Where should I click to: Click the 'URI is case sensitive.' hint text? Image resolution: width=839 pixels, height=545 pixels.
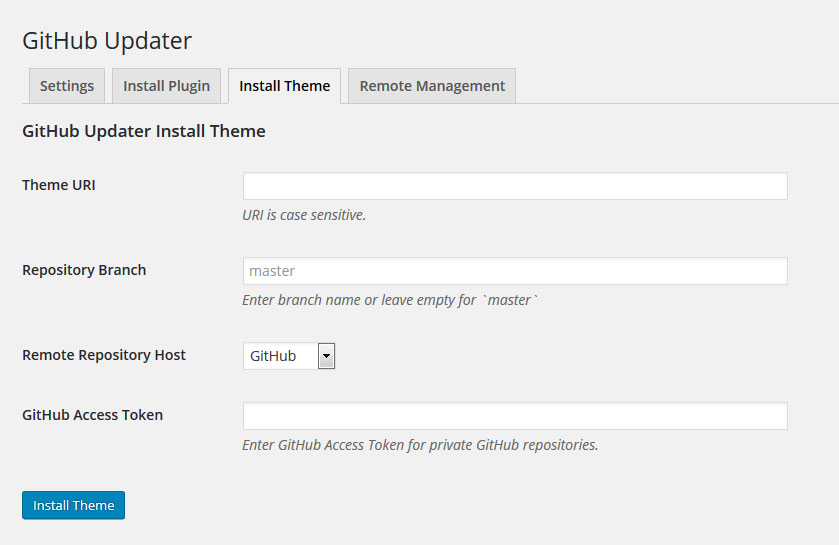click(304, 215)
